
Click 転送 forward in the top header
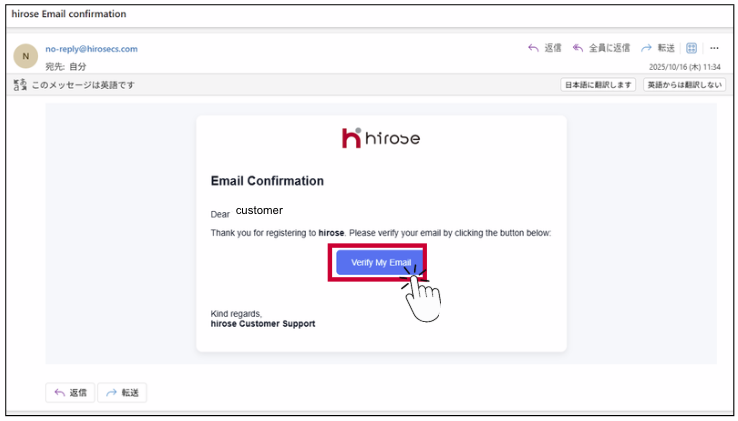(657, 48)
